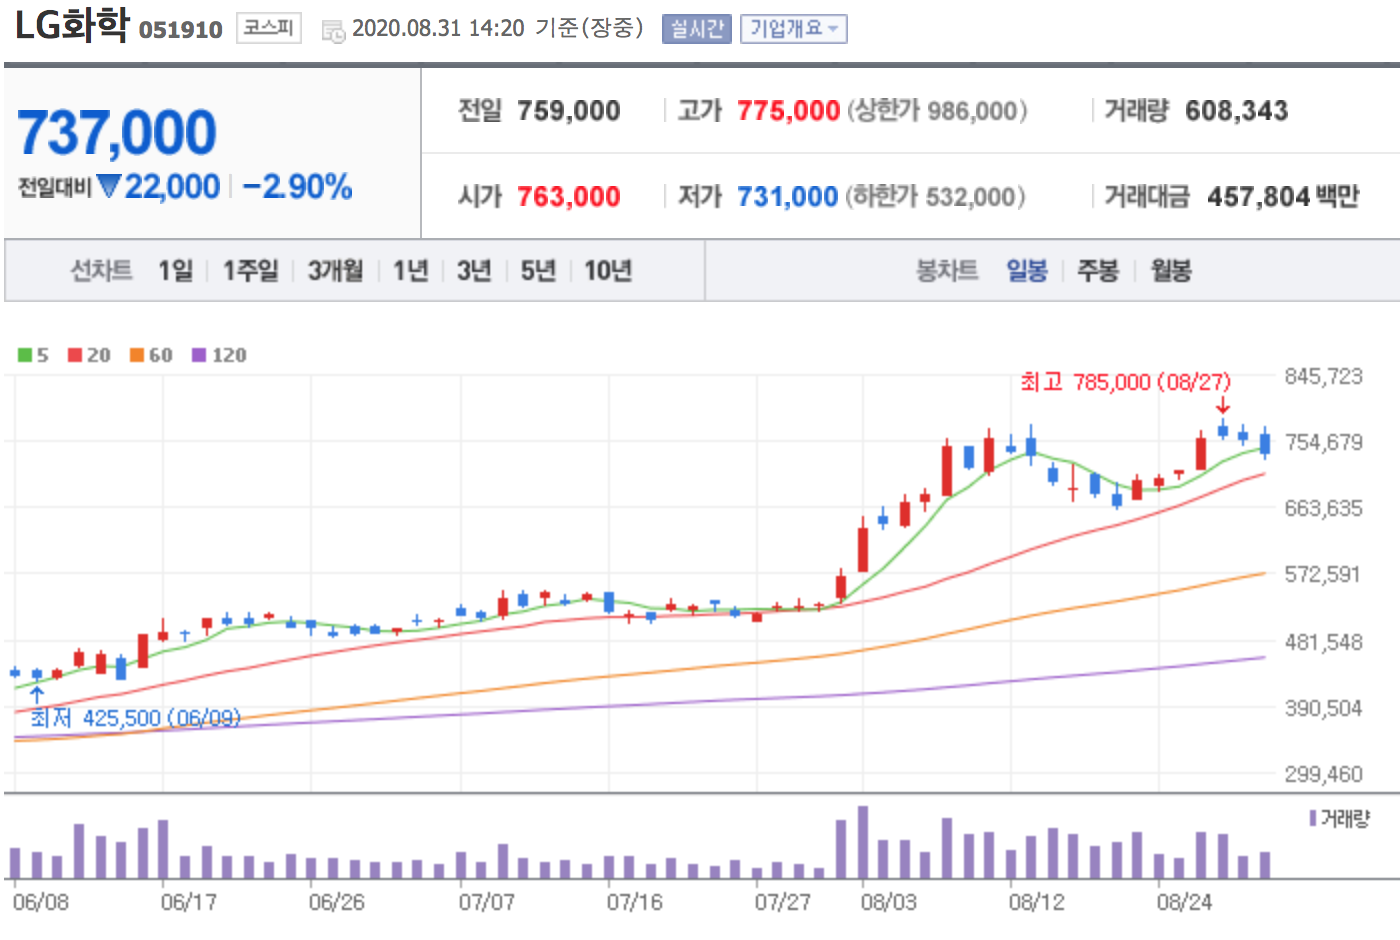The height and width of the screenshot is (940, 1400).
Task: Click the blue down-triangle price change icon
Action: 110,186
